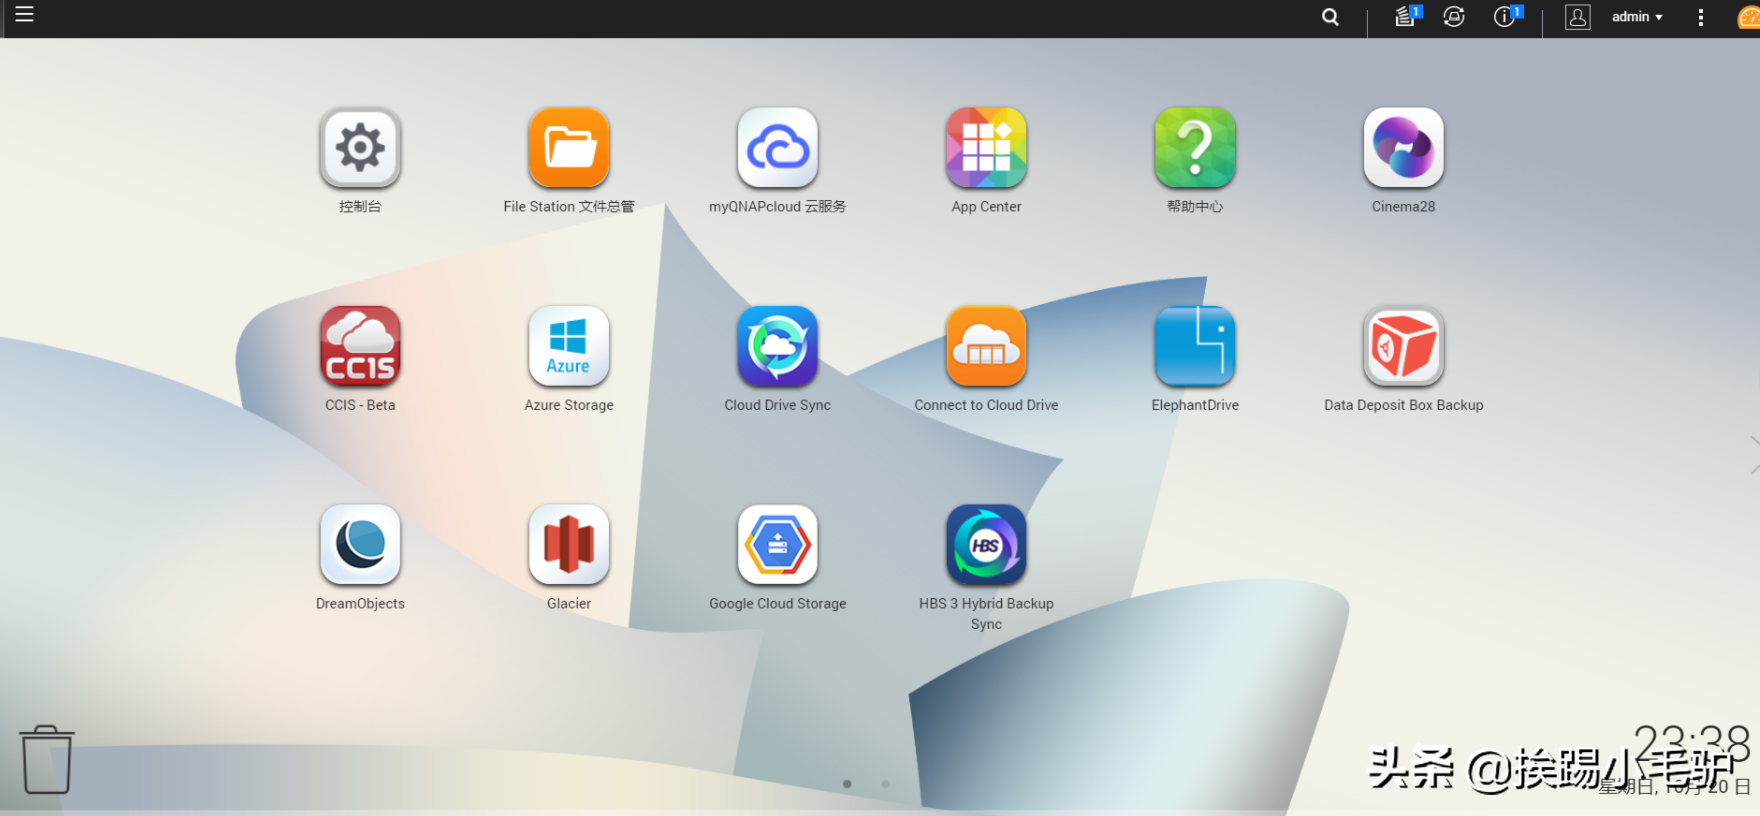Open the CCIS - Beta icon
Screen dimensions: 1760x816
click(x=360, y=346)
